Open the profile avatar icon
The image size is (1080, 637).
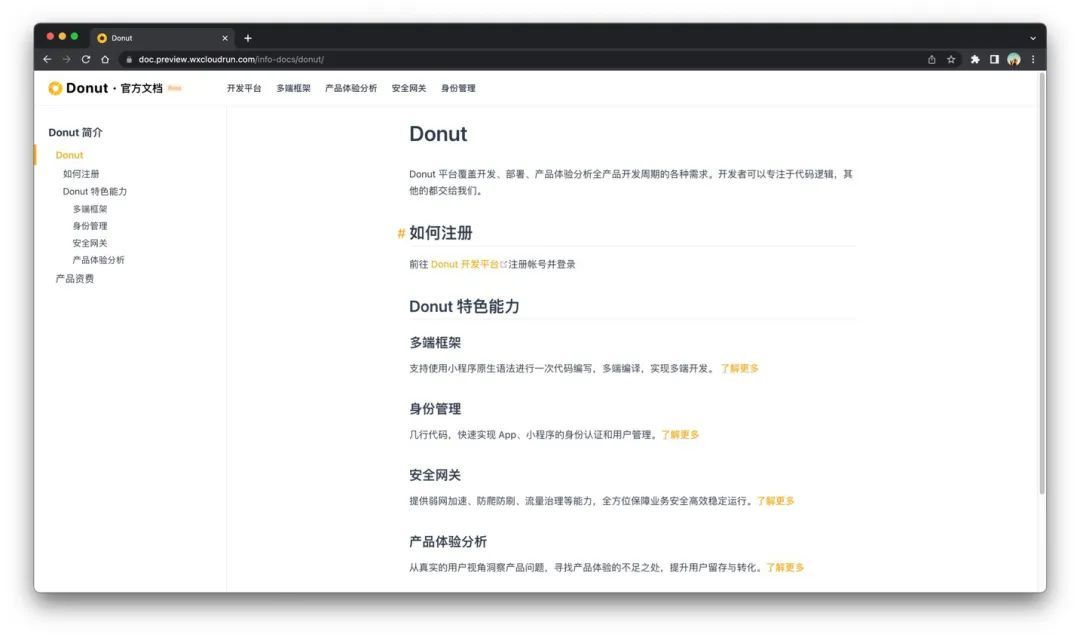pyautogui.click(x=1013, y=59)
